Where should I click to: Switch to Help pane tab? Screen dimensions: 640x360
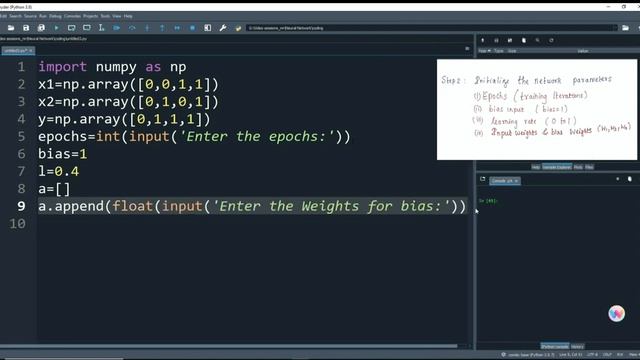536,167
